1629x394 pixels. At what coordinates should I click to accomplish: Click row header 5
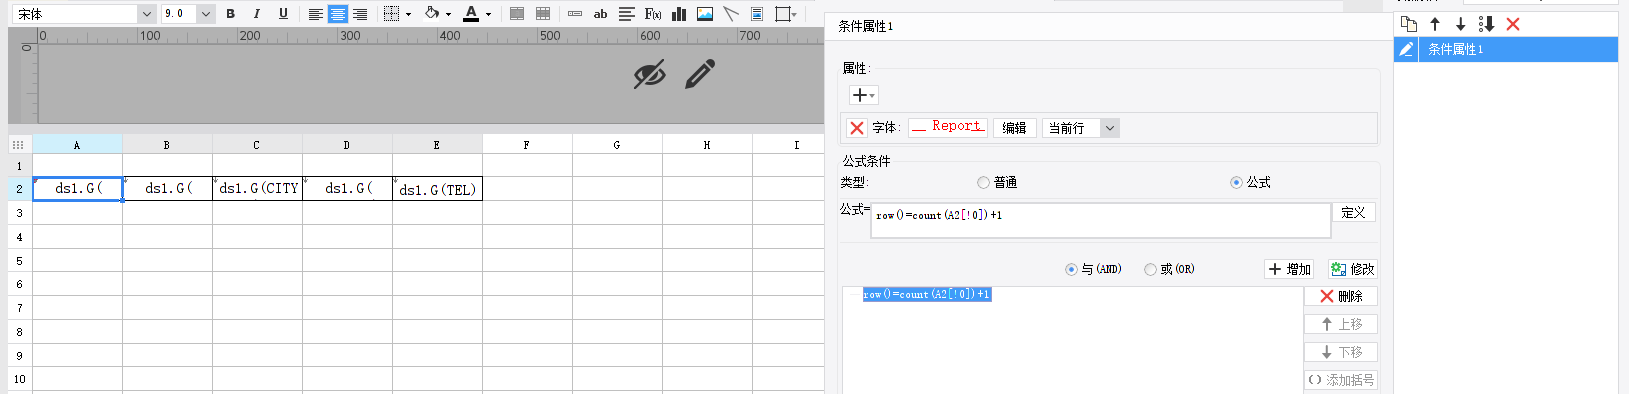coord(20,260)
